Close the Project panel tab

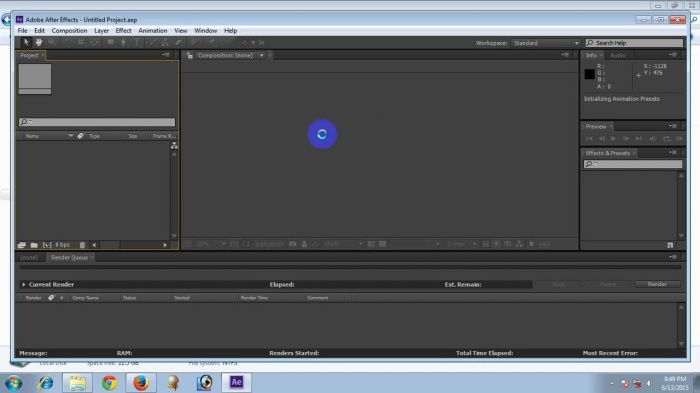(x=43, y=55)
